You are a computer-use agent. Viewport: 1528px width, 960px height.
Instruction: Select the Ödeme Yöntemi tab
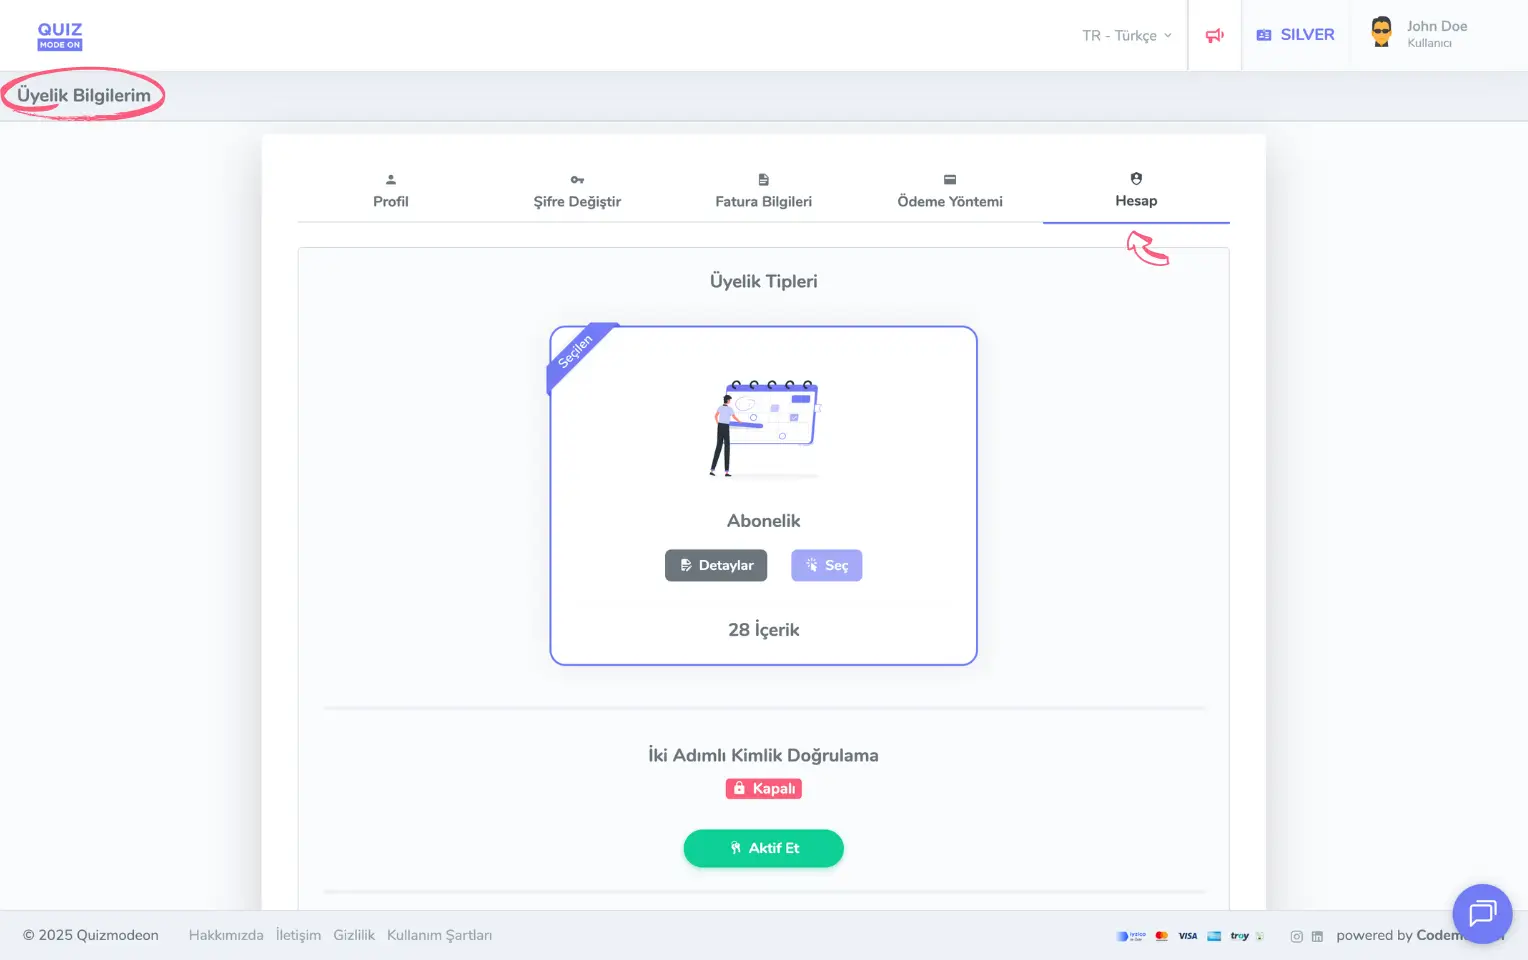[949, 191]
